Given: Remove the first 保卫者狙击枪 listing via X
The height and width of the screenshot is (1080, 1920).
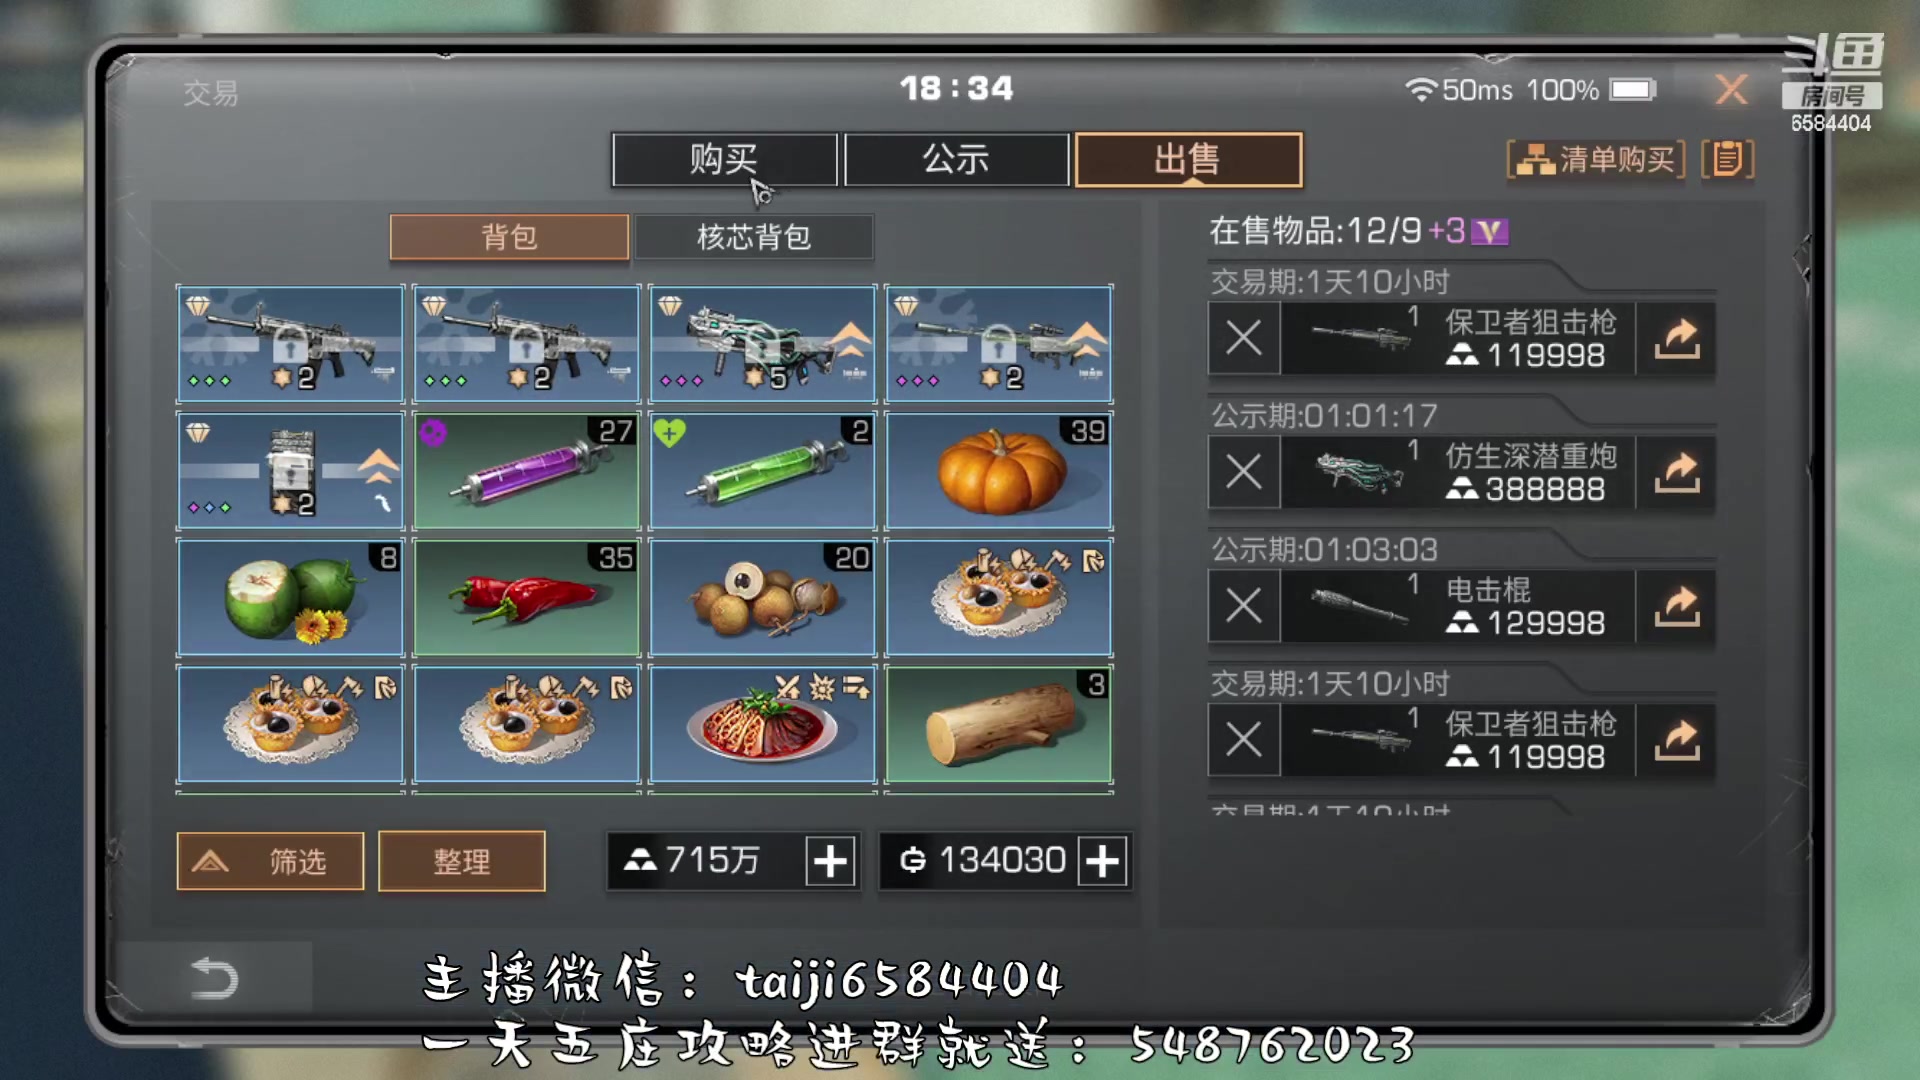Looking at the screenshot, I should [1244, 338].
